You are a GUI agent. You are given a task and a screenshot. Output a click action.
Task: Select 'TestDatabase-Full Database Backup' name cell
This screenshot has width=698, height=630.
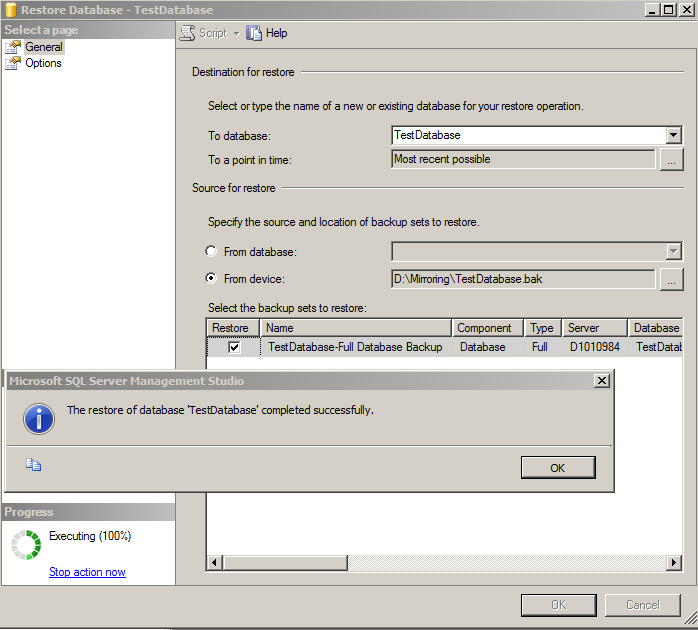pyautogui.click(x=355, y=347)
